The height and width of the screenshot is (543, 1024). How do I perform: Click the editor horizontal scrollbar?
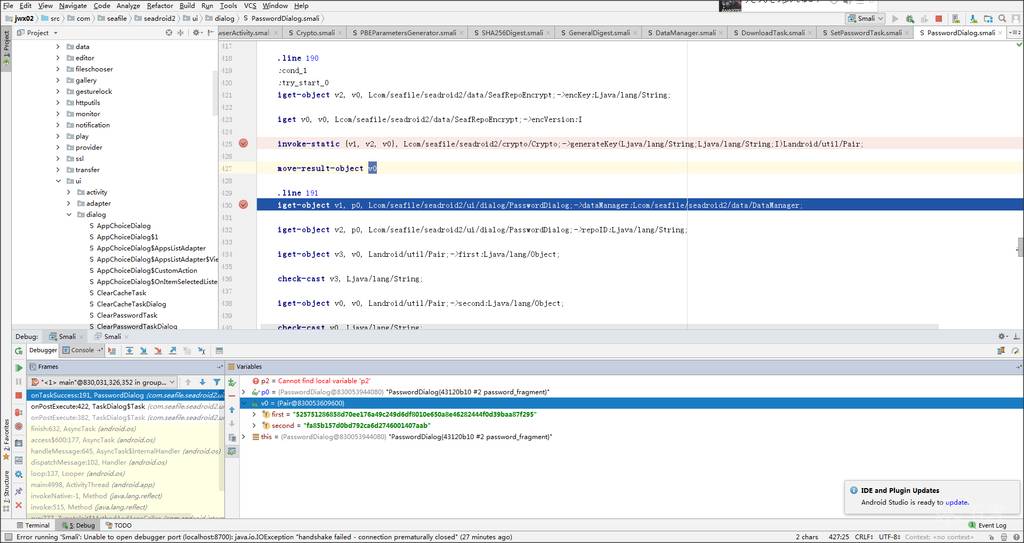pyautogui.click(x=598, y=326)
